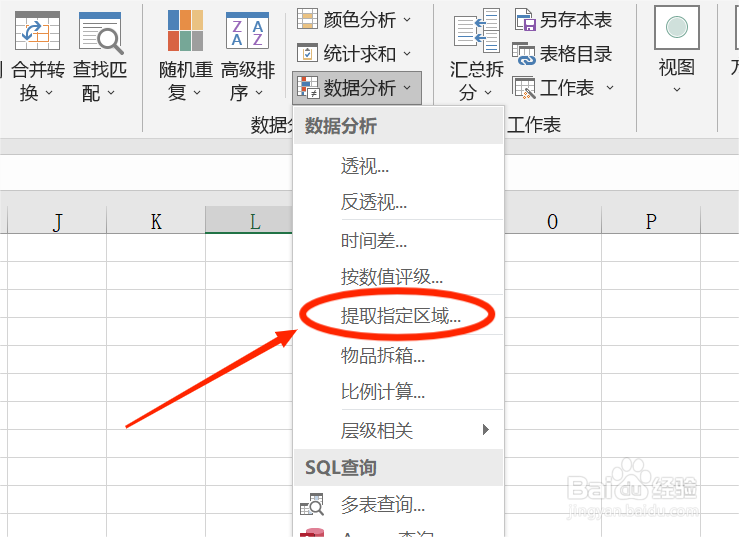Open the 颜色分析 dropdown chevron
This screenshot has height=537, width=739.
click(x=407, y=20)
